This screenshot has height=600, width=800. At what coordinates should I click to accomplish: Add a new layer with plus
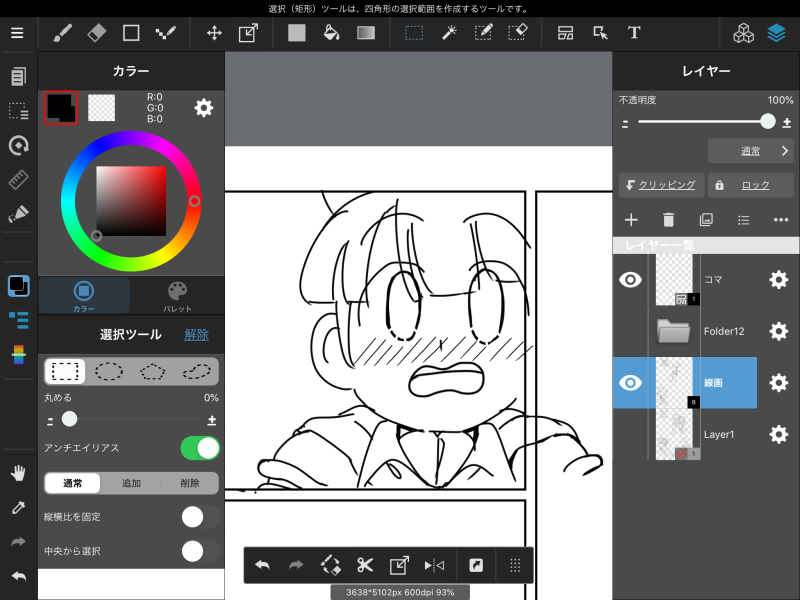(x=631, y=220)
